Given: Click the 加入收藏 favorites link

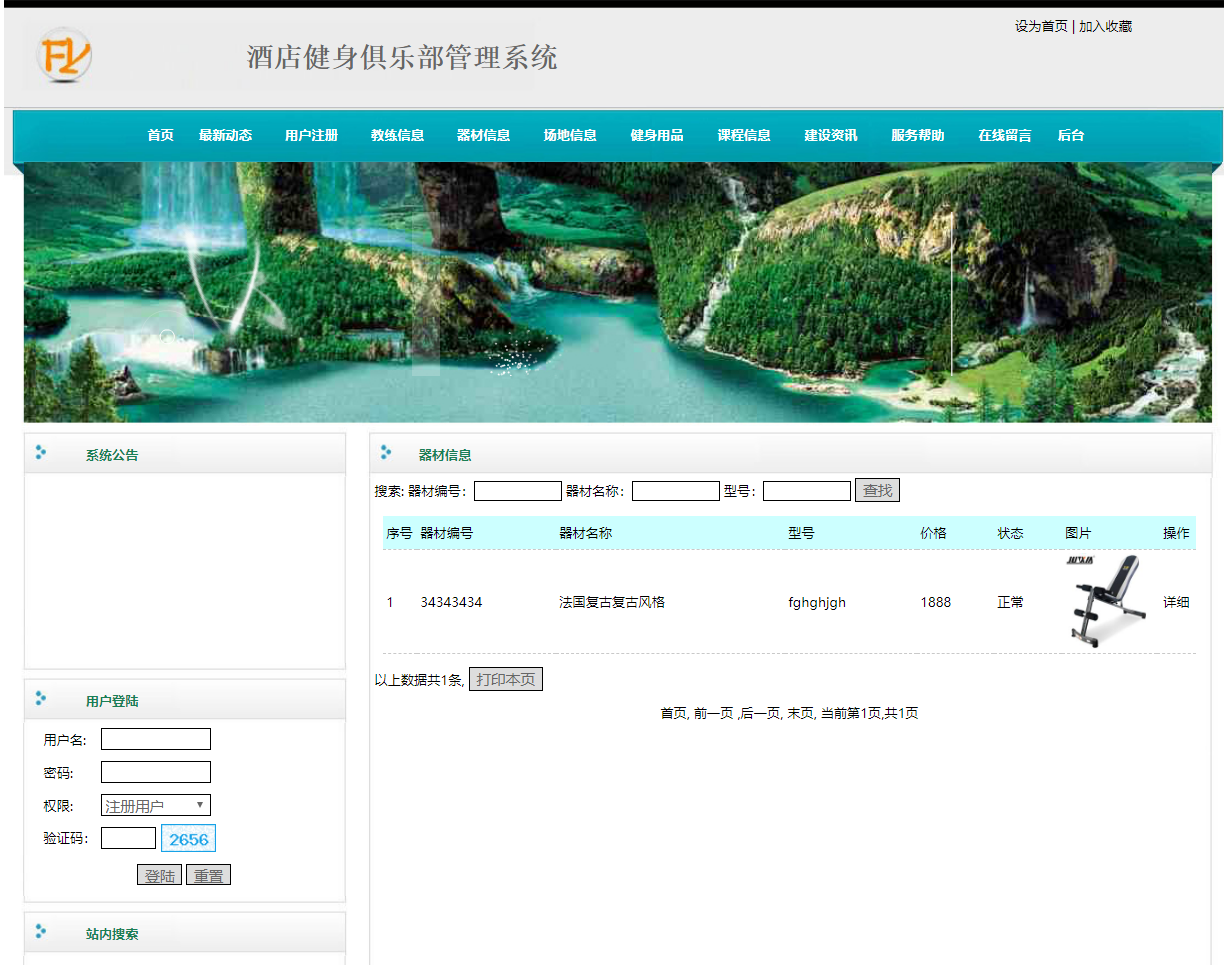Looking at the screenshot, I should [x=1104, y=26].
